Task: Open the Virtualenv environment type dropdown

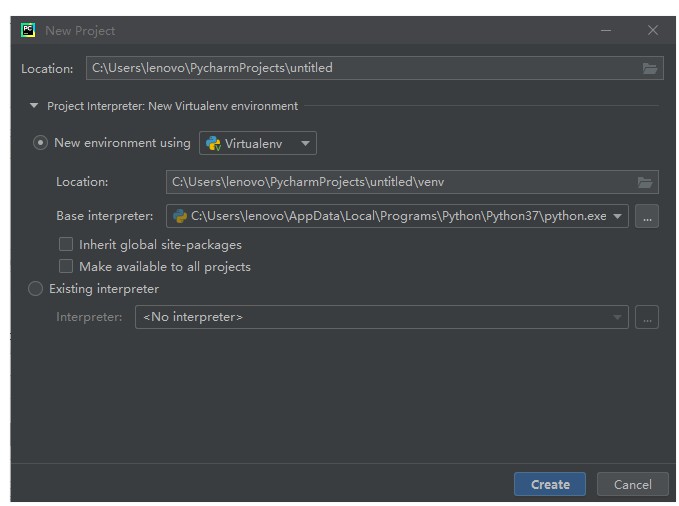Action: click(x=258, y=143)
